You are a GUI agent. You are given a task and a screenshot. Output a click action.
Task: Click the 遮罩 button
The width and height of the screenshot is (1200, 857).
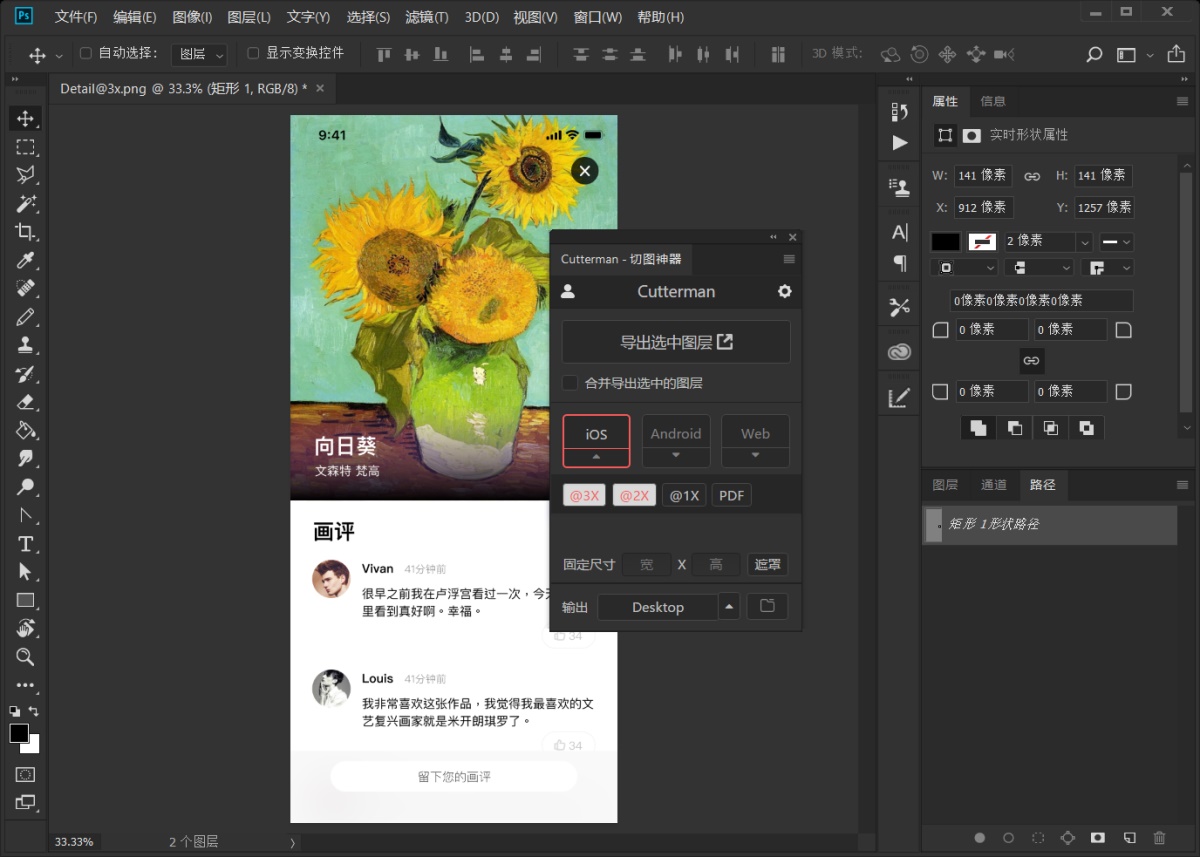767,564
